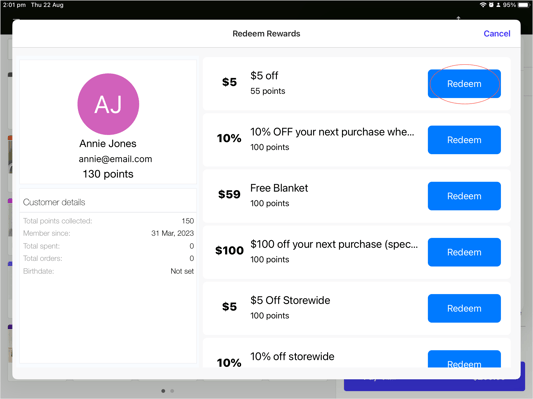The width and height of the screenshot is (533, 399).
Task: Tap the Wi-Fi icon in status bar
Action: coord(483,5)
